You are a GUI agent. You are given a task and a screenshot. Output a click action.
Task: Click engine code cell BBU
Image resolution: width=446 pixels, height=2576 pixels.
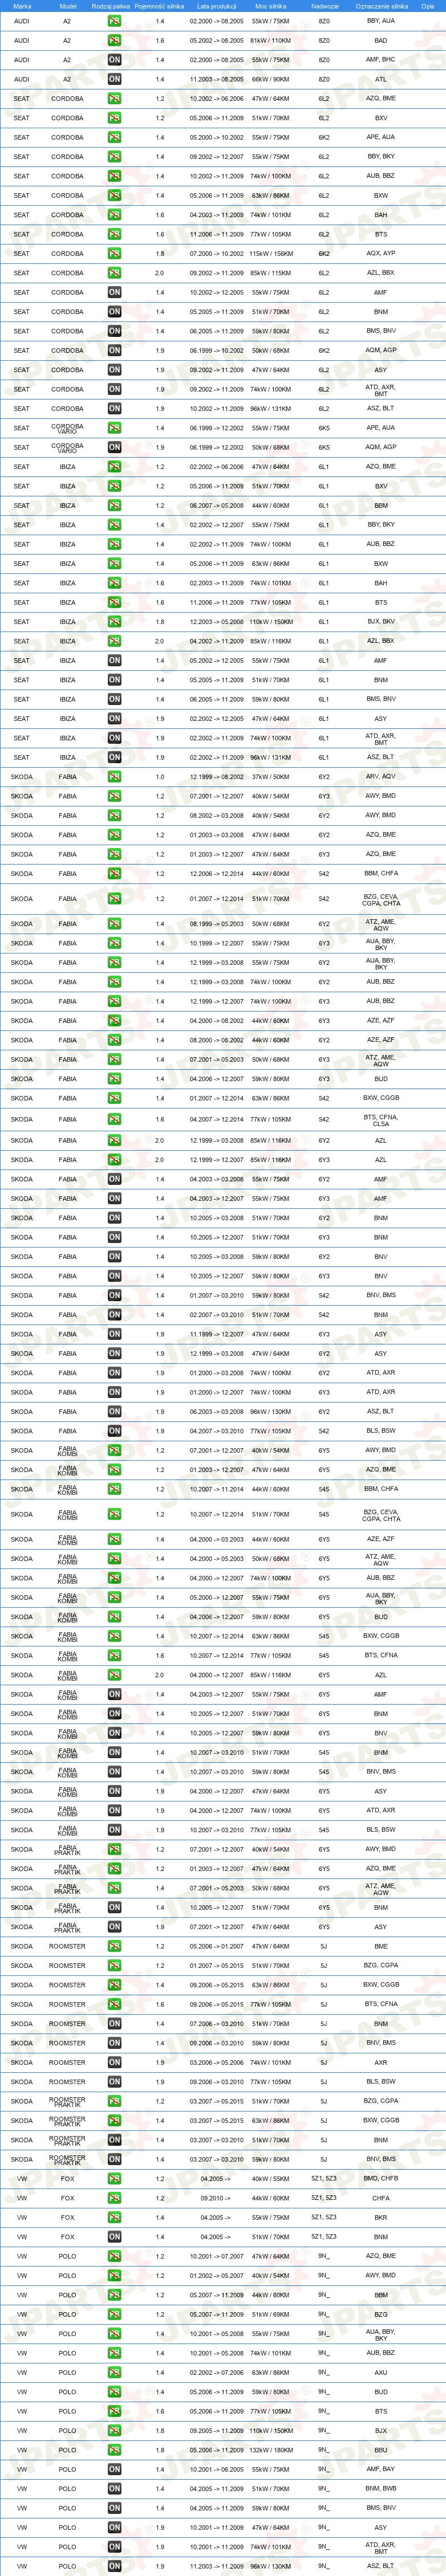click(x=381, y=2451)
